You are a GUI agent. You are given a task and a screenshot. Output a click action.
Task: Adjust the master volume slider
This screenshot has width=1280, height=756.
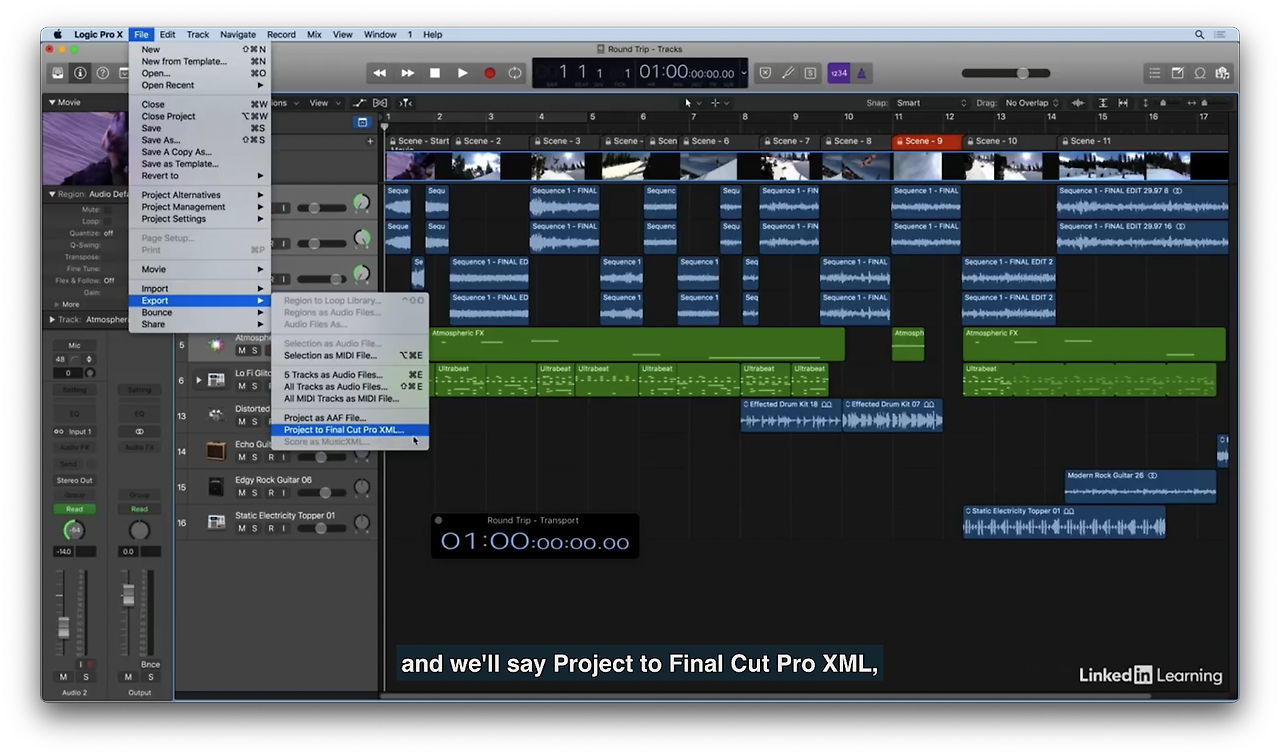click(x=1006, y=73)
